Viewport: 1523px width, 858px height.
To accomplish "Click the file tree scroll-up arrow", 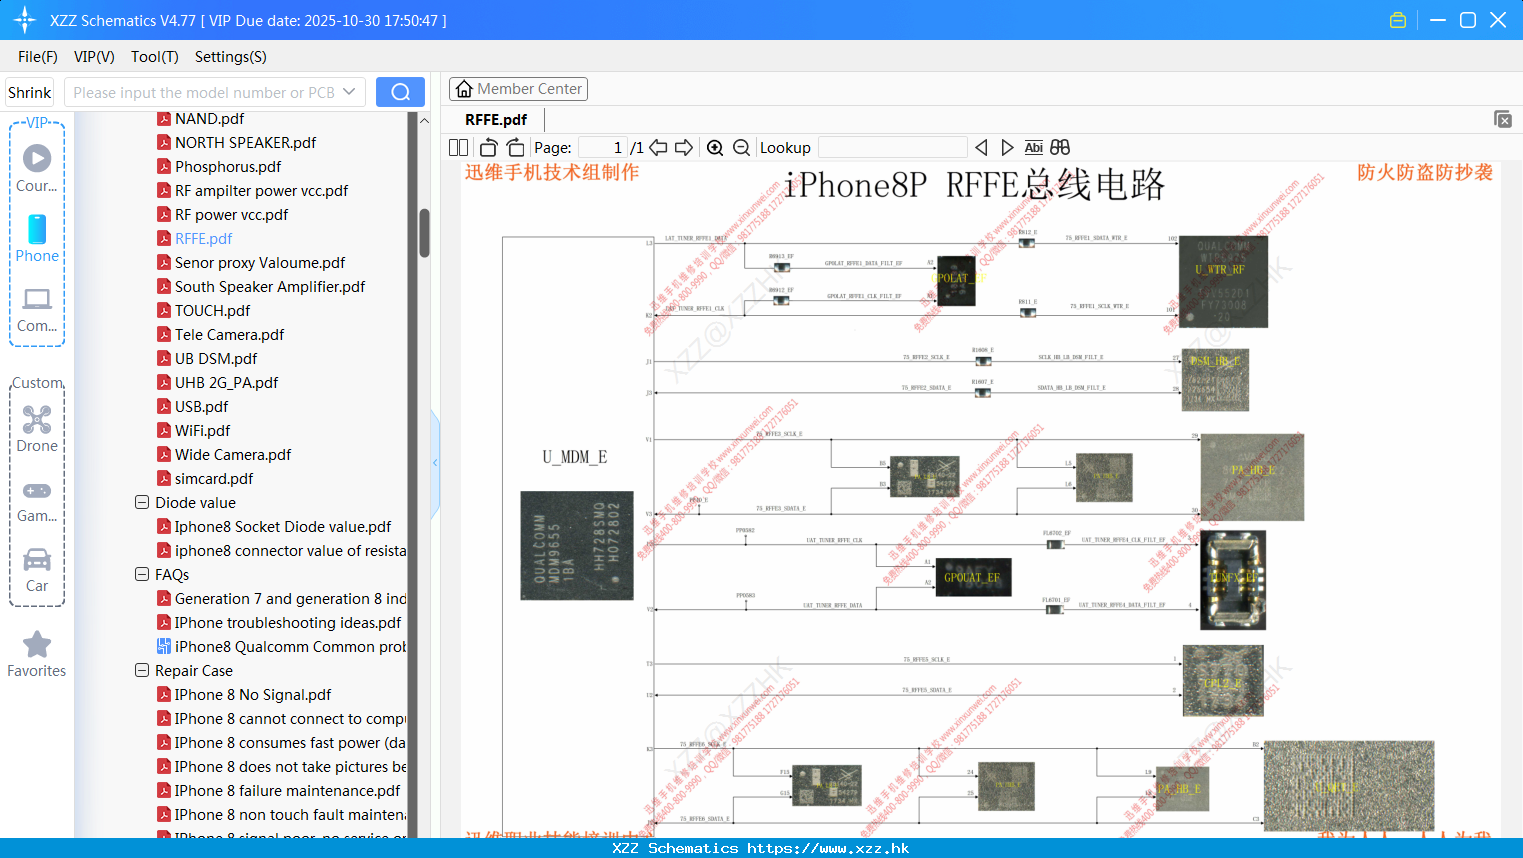I will pos(424,120).
